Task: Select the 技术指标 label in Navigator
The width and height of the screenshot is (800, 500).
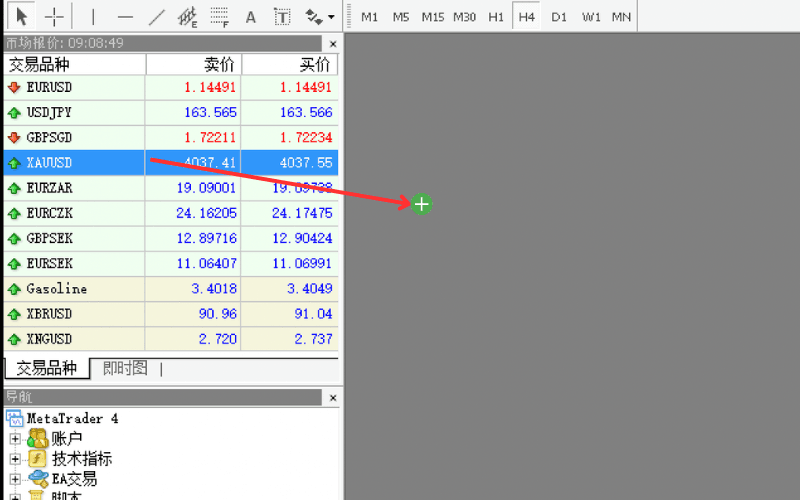Action: point(82,459)
